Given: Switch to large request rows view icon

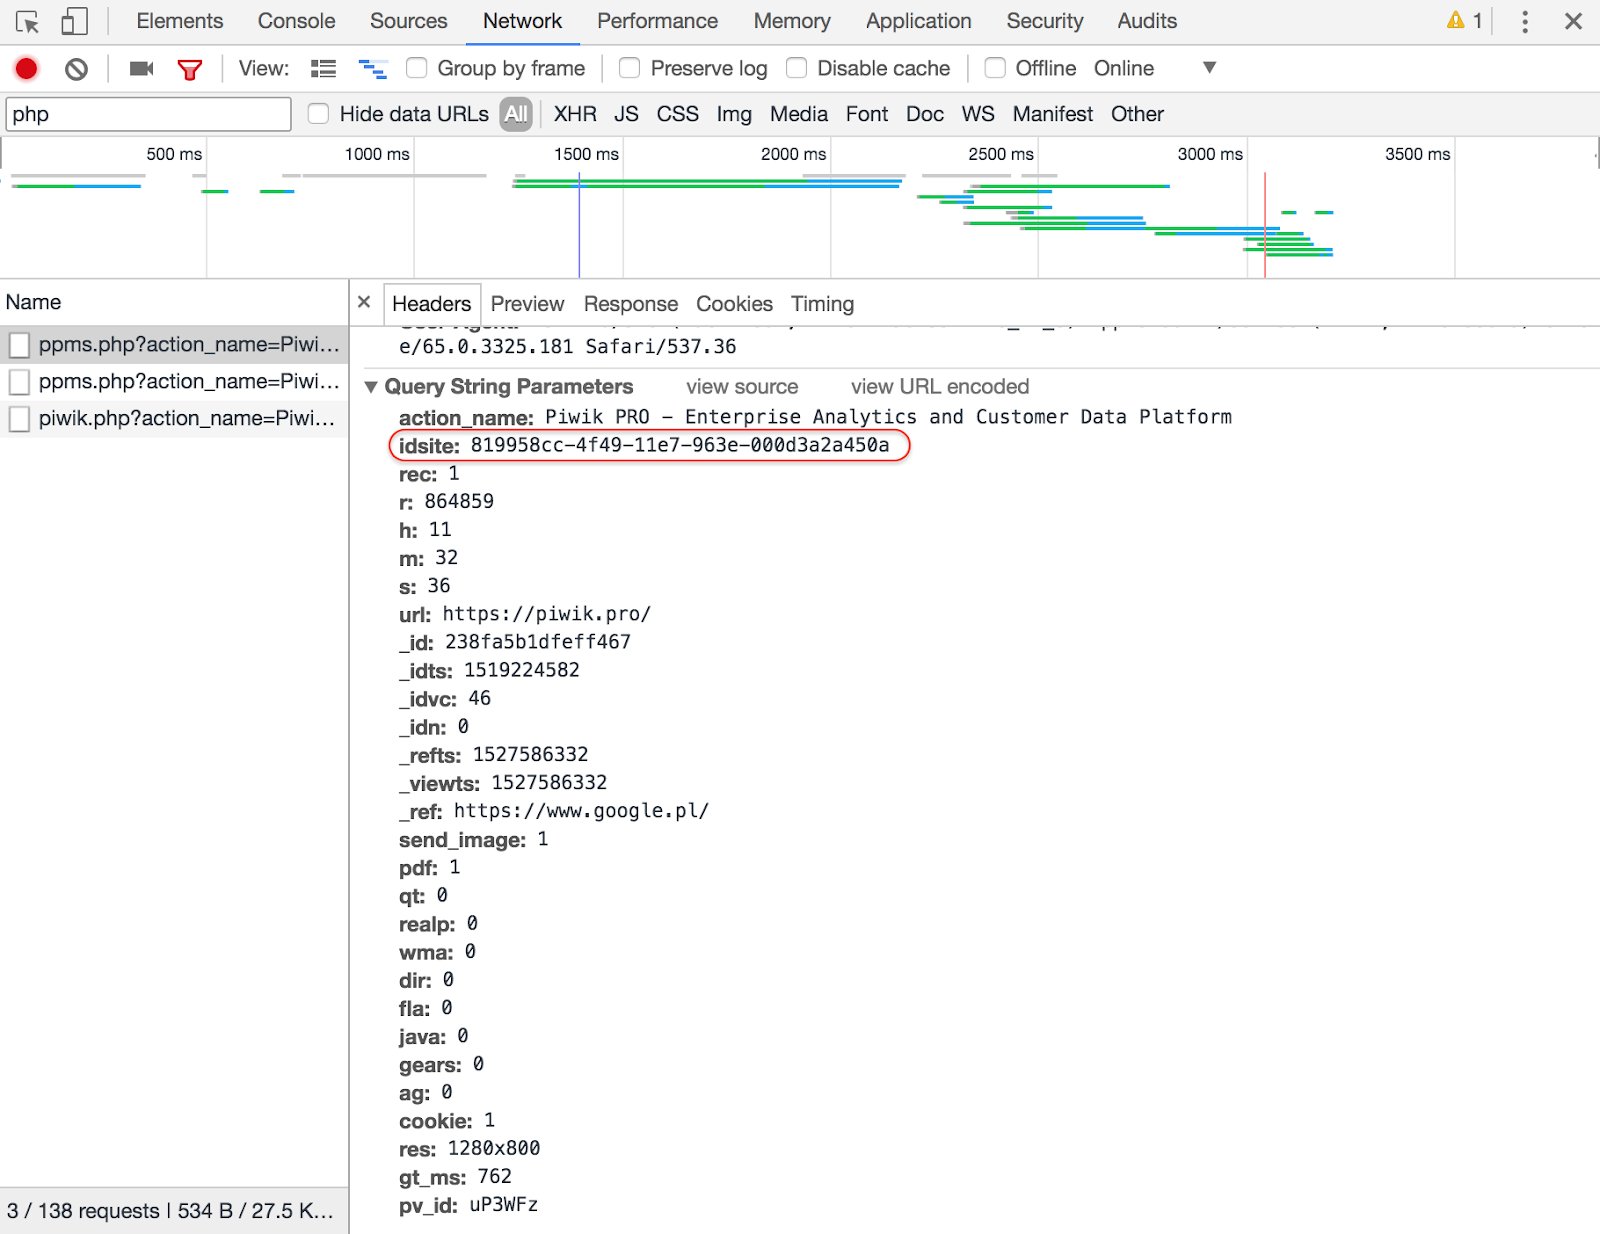Looking at the screenshot, I should click(323, 68).
